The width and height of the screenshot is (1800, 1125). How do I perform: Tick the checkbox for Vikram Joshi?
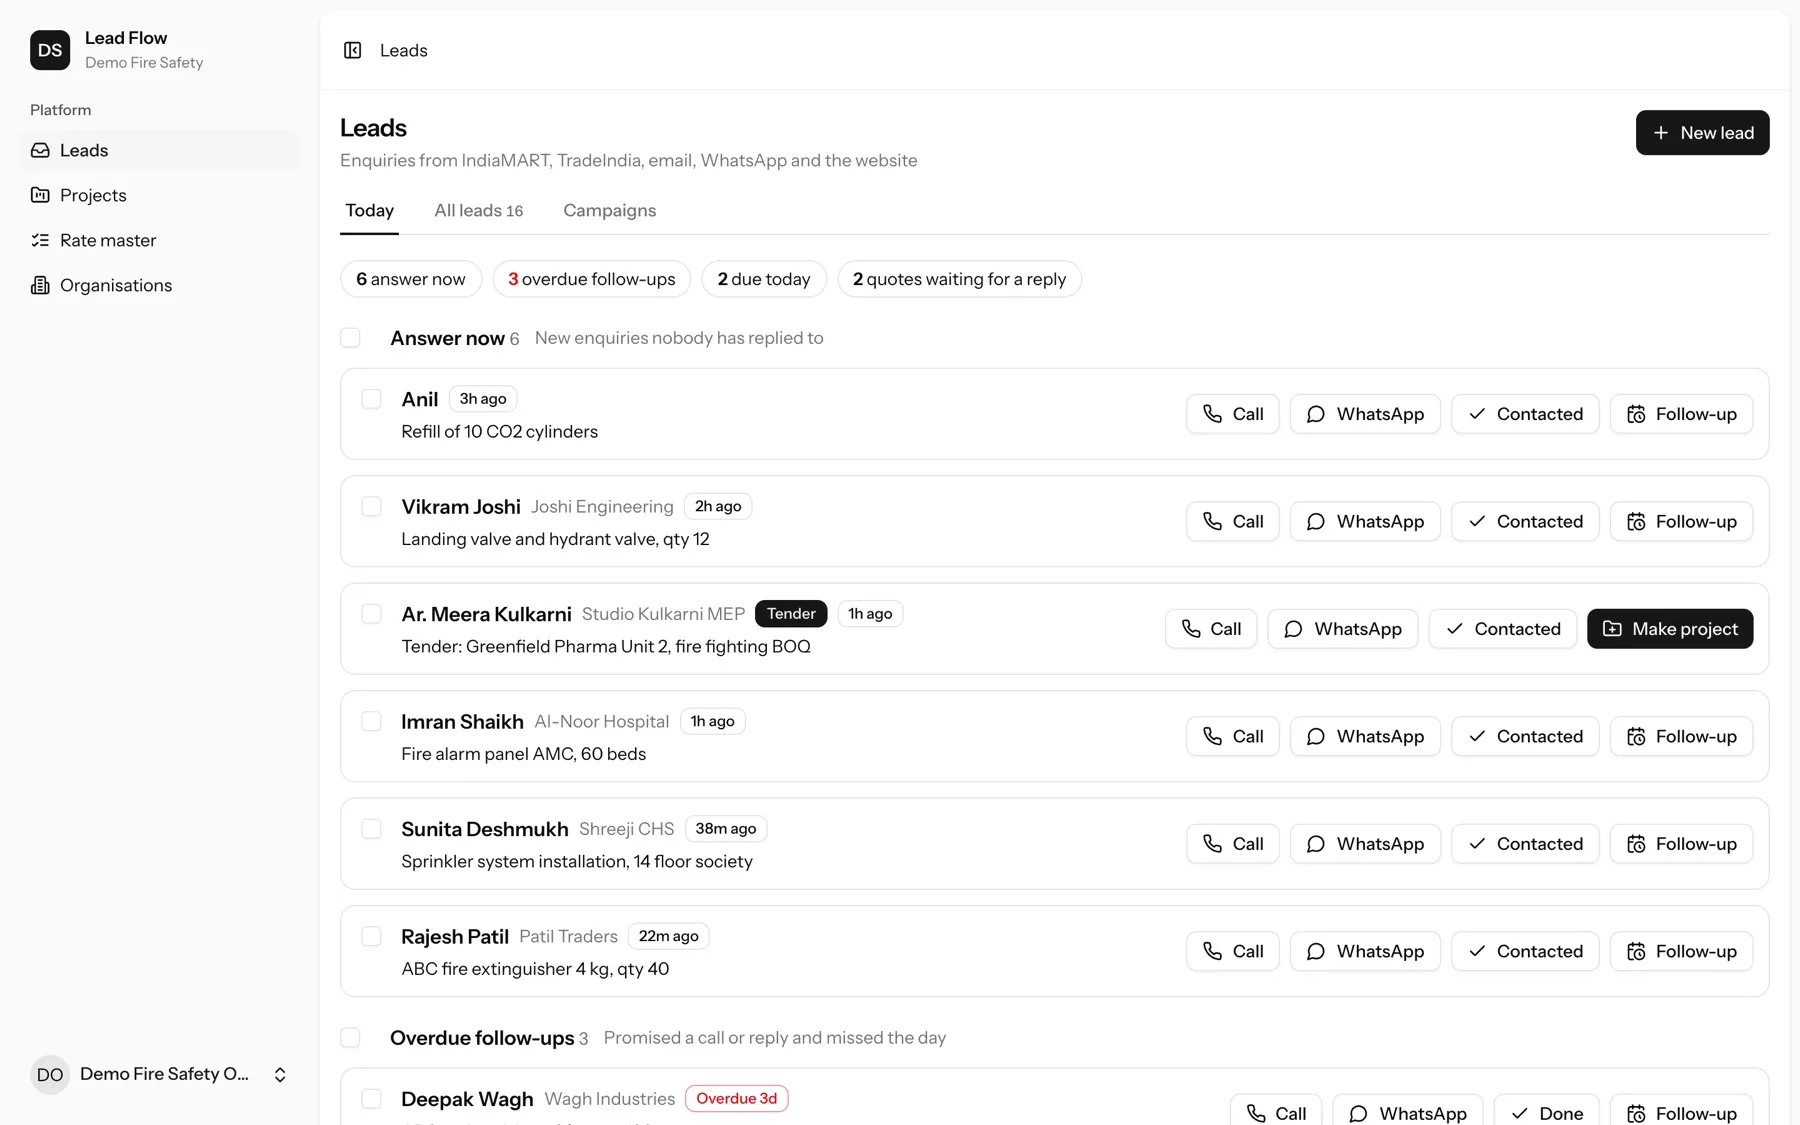pyautogui.click(x=371, y=506)
